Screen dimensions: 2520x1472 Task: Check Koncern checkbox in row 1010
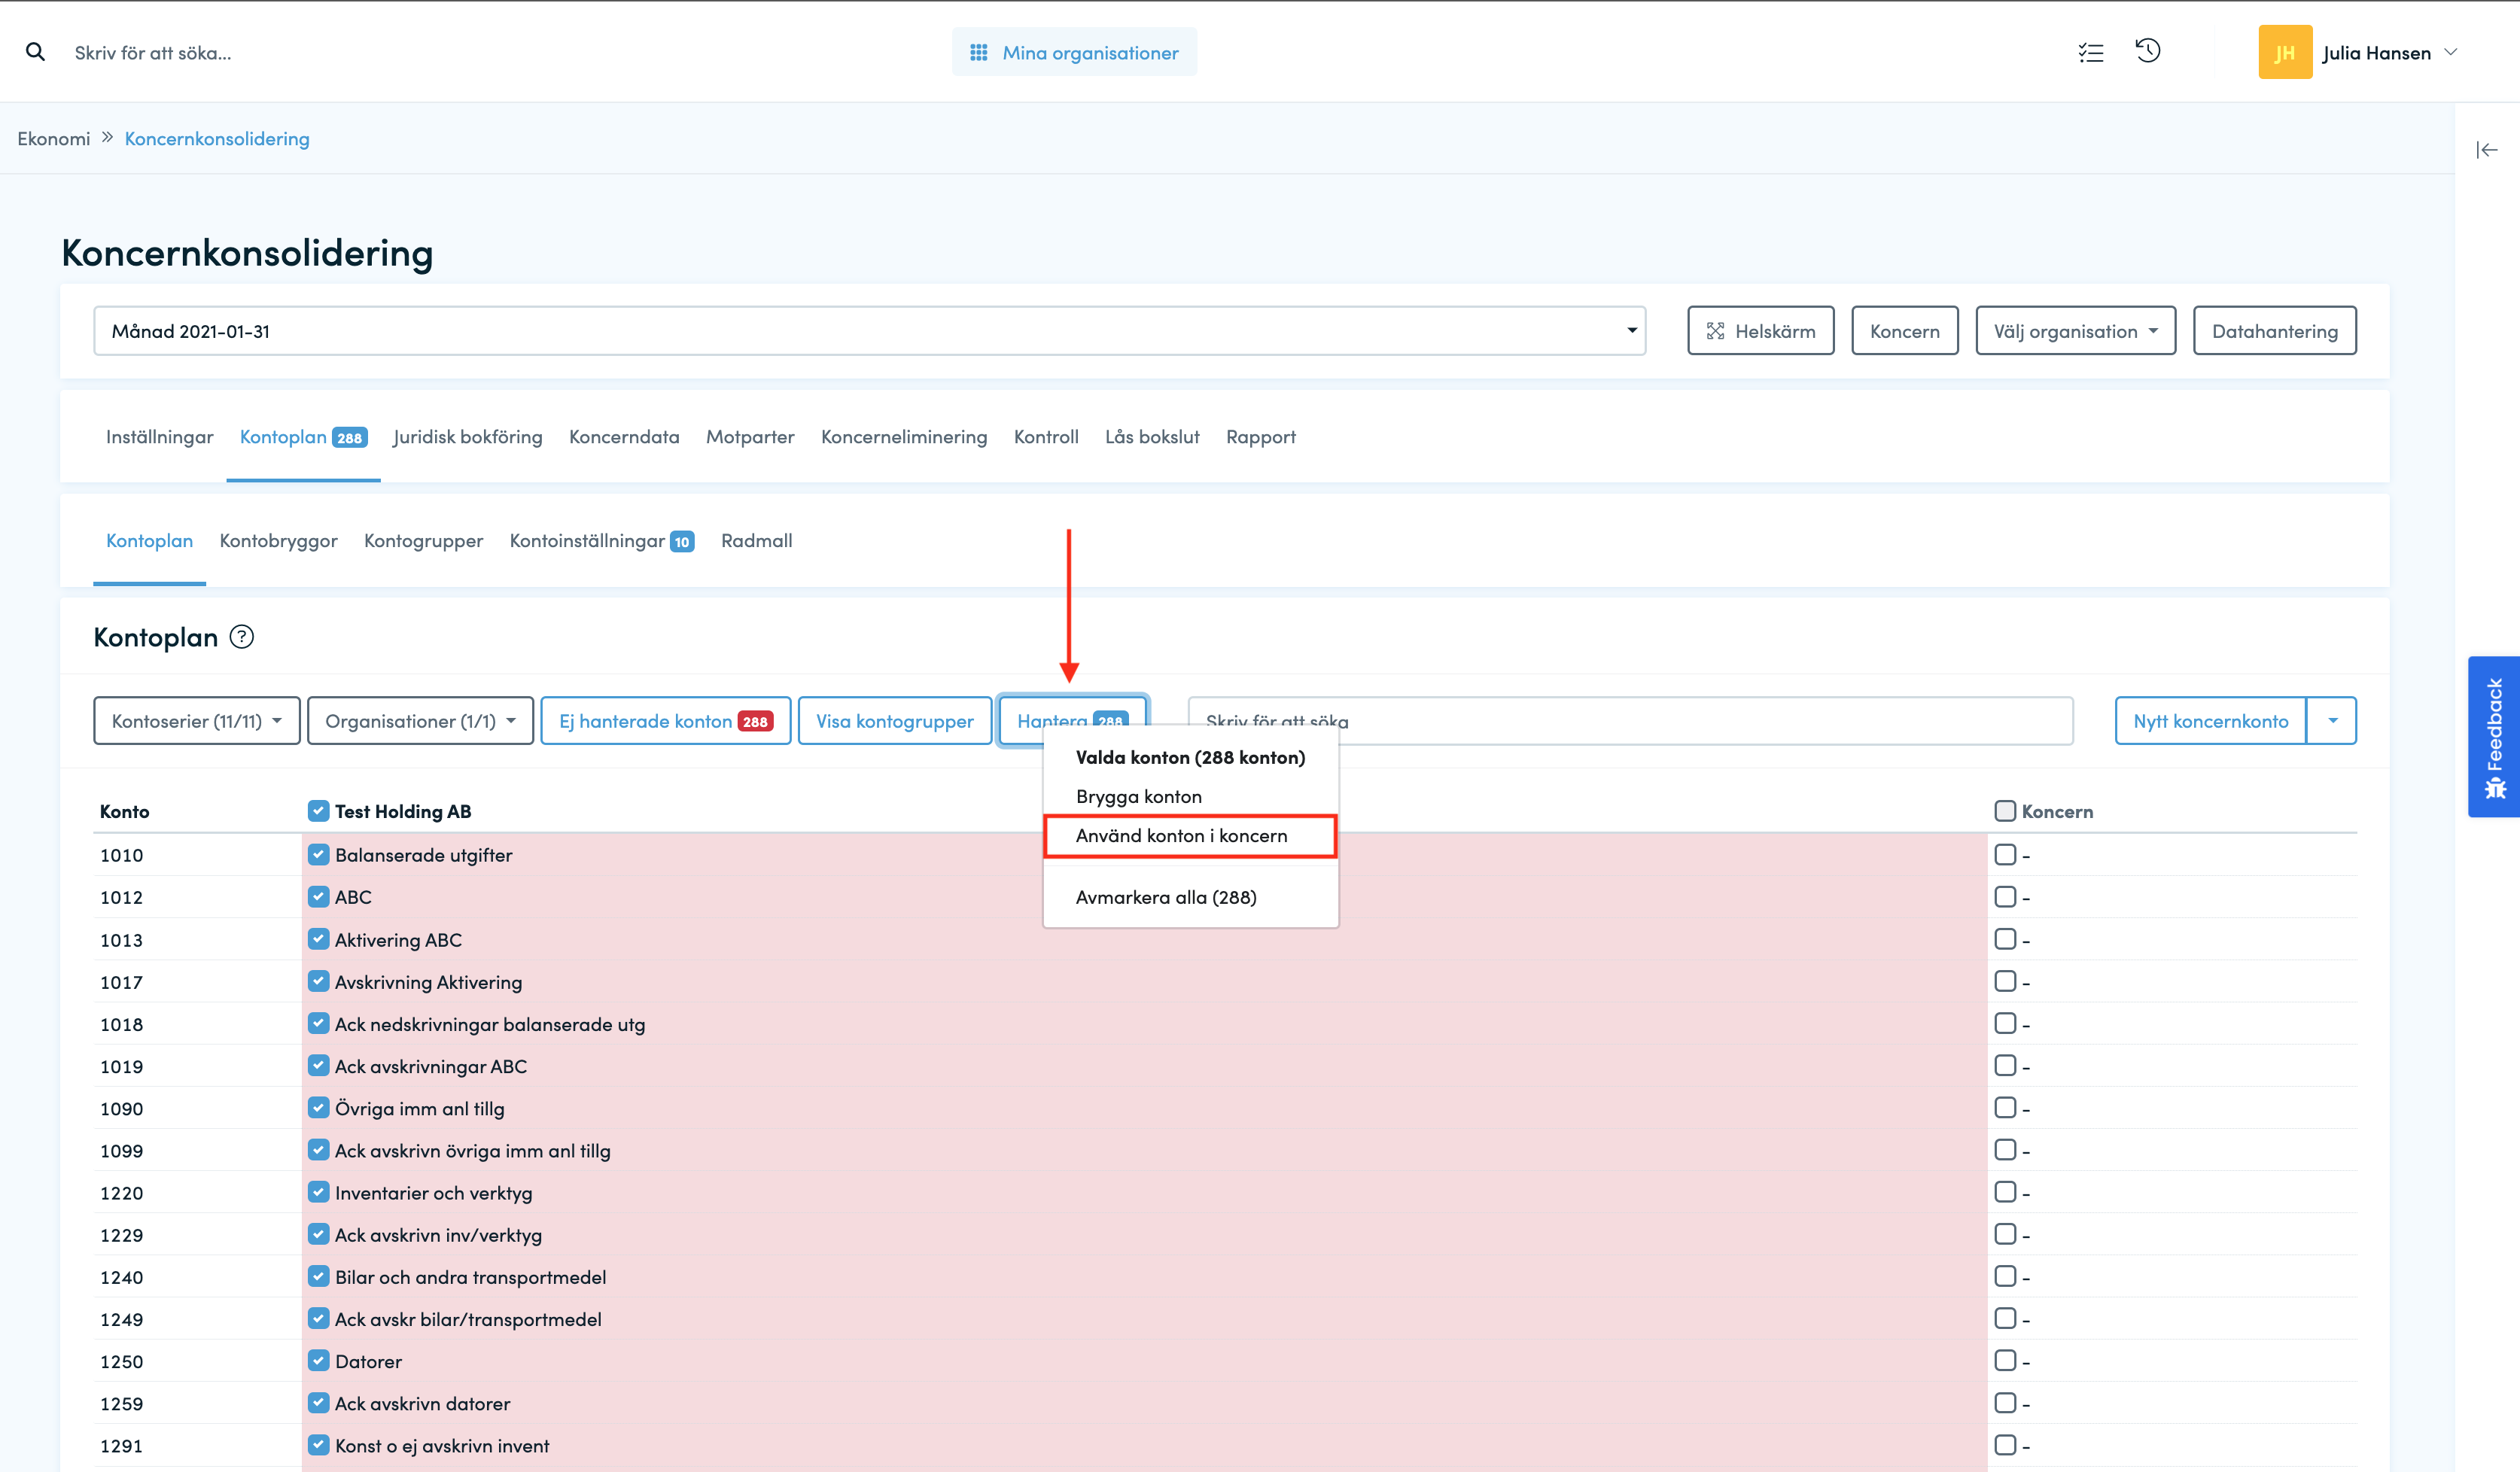click(2005, 854)
